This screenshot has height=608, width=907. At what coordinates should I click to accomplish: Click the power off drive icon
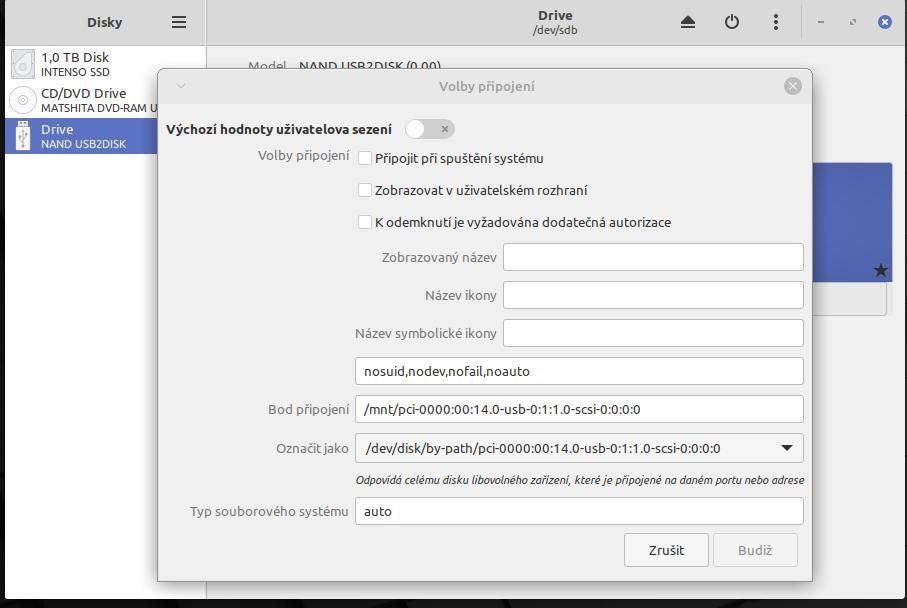coord(732,22)
